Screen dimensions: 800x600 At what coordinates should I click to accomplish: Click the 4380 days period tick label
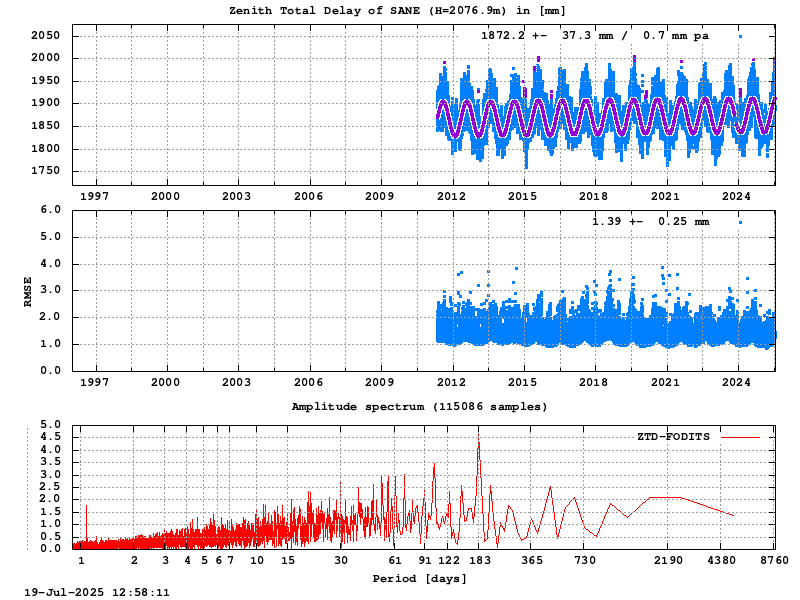pos(721,561)
